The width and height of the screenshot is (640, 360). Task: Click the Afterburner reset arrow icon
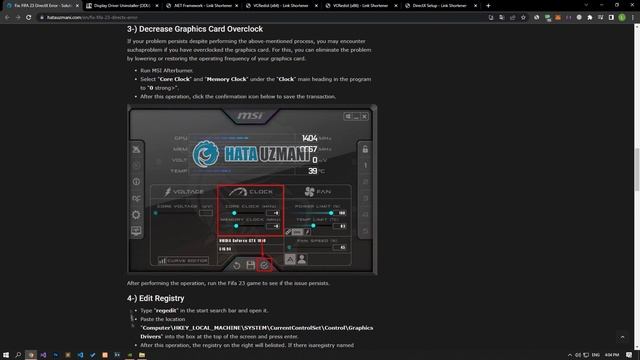237,266
